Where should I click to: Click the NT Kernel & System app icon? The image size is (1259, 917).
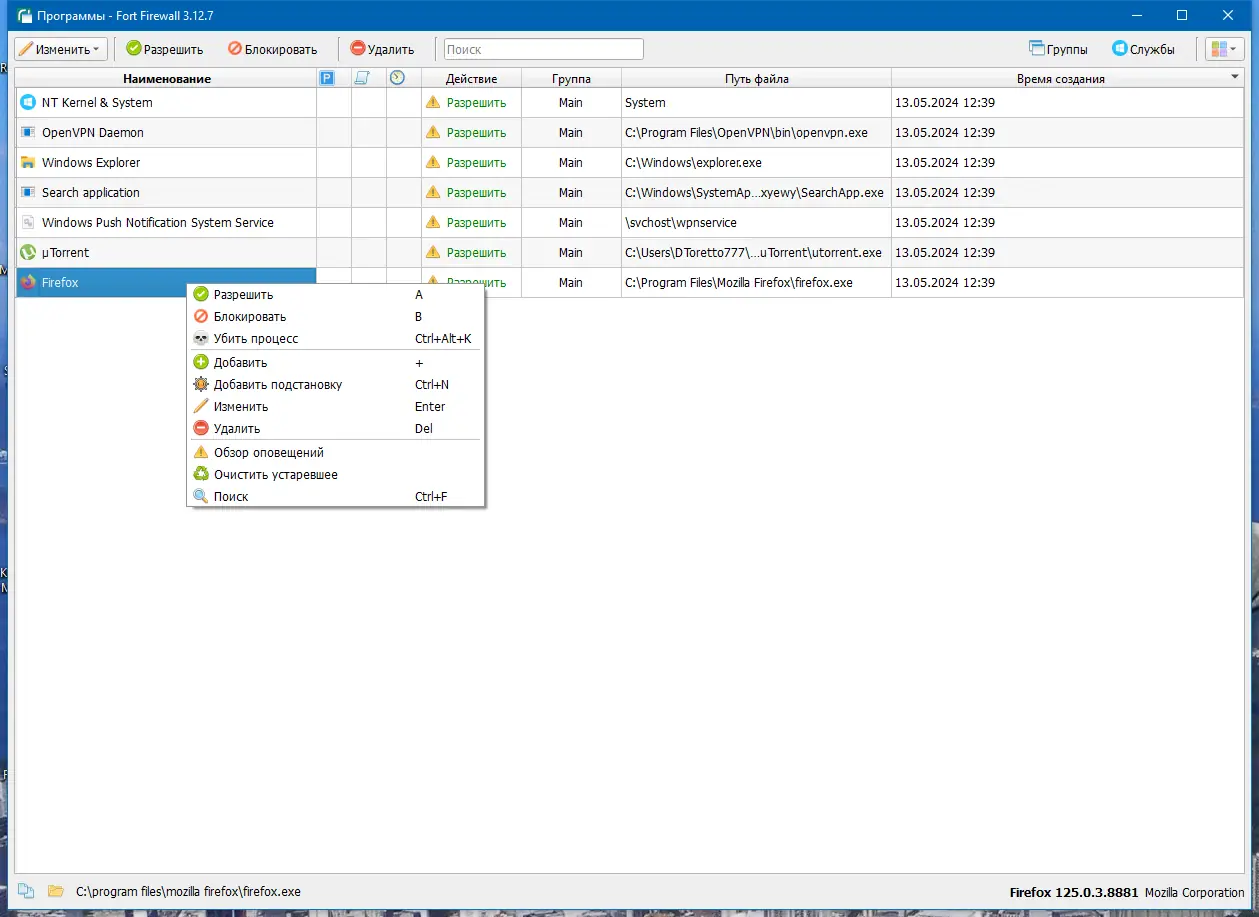(28, 102)
